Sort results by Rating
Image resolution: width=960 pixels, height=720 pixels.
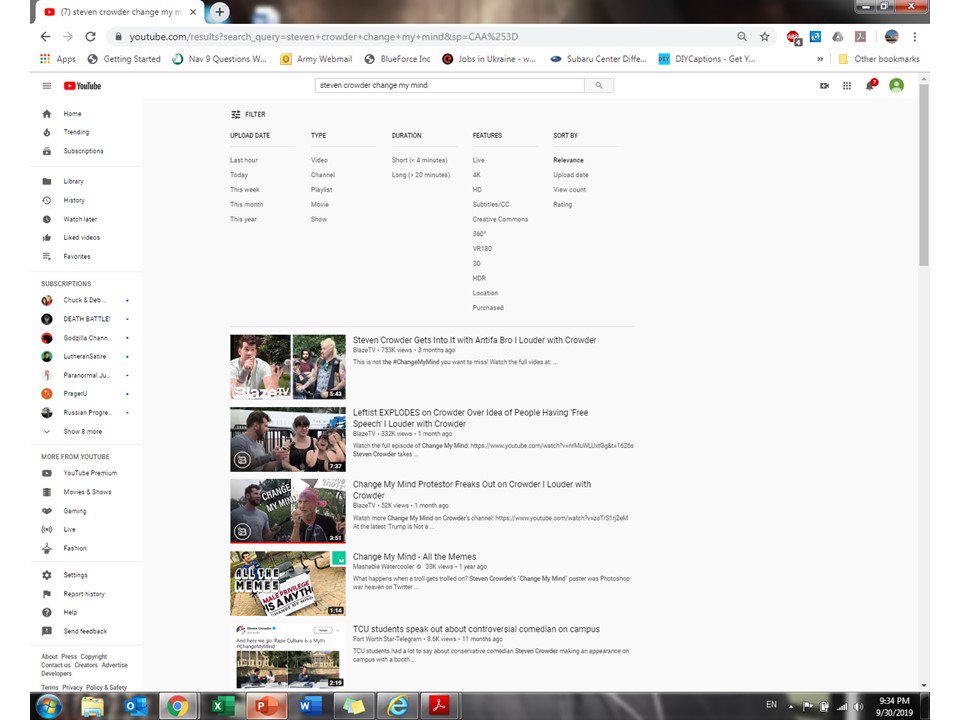coord(562,204)
